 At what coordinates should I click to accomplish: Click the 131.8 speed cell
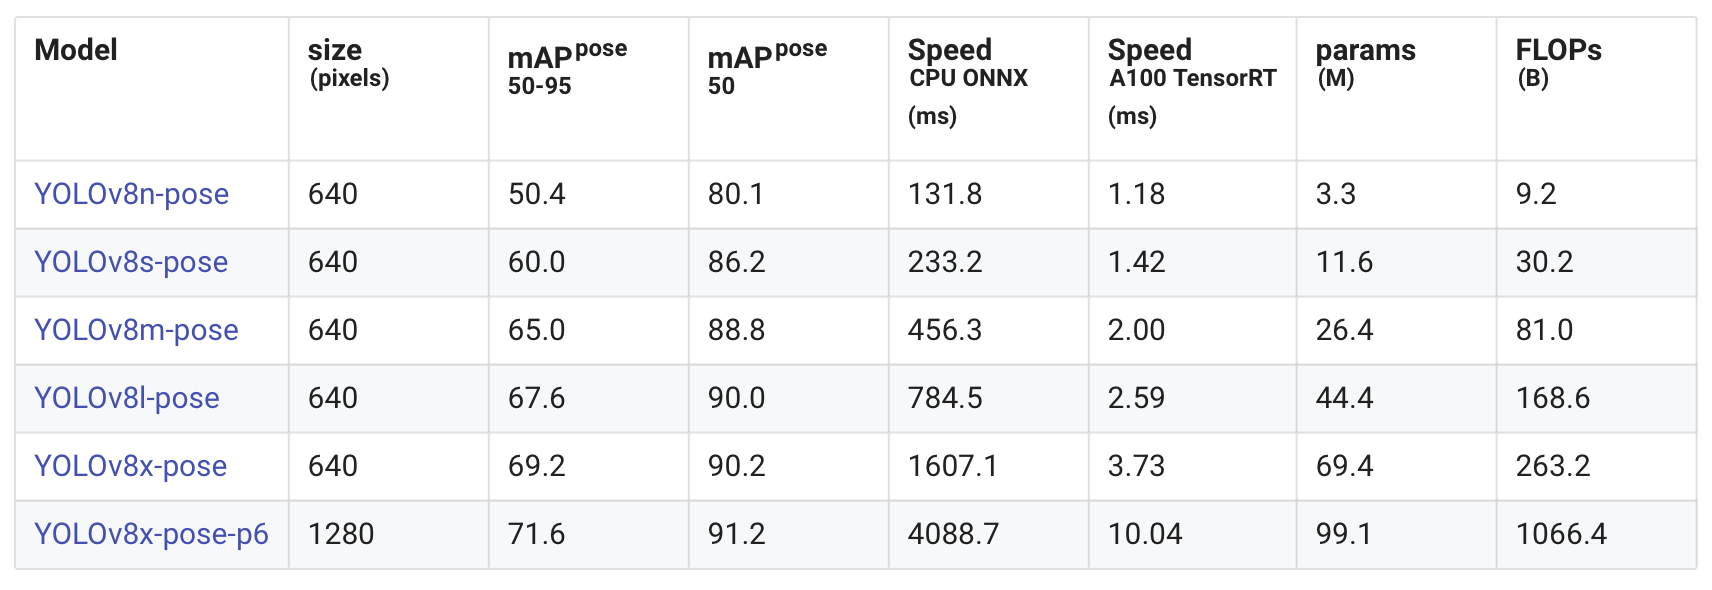coord(945,194)
